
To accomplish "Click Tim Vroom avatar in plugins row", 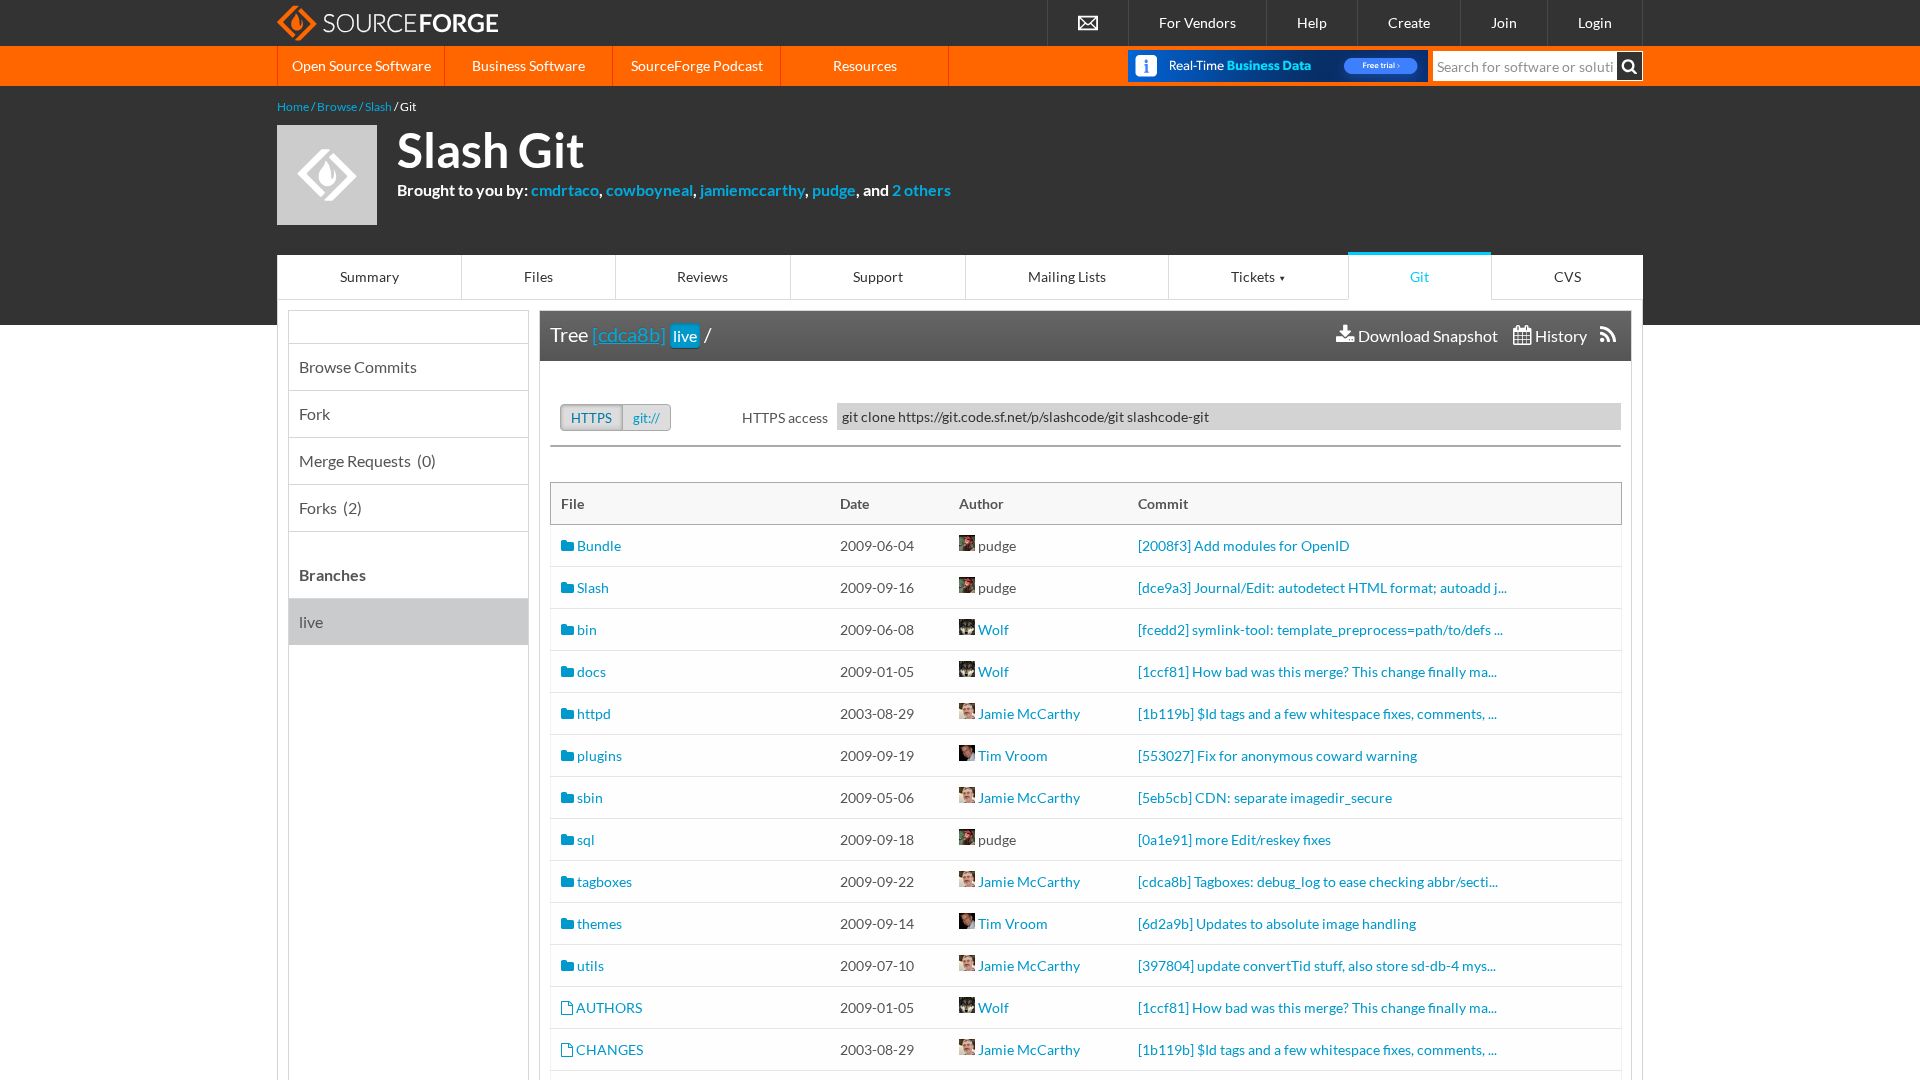I will [x=967, y=753].
